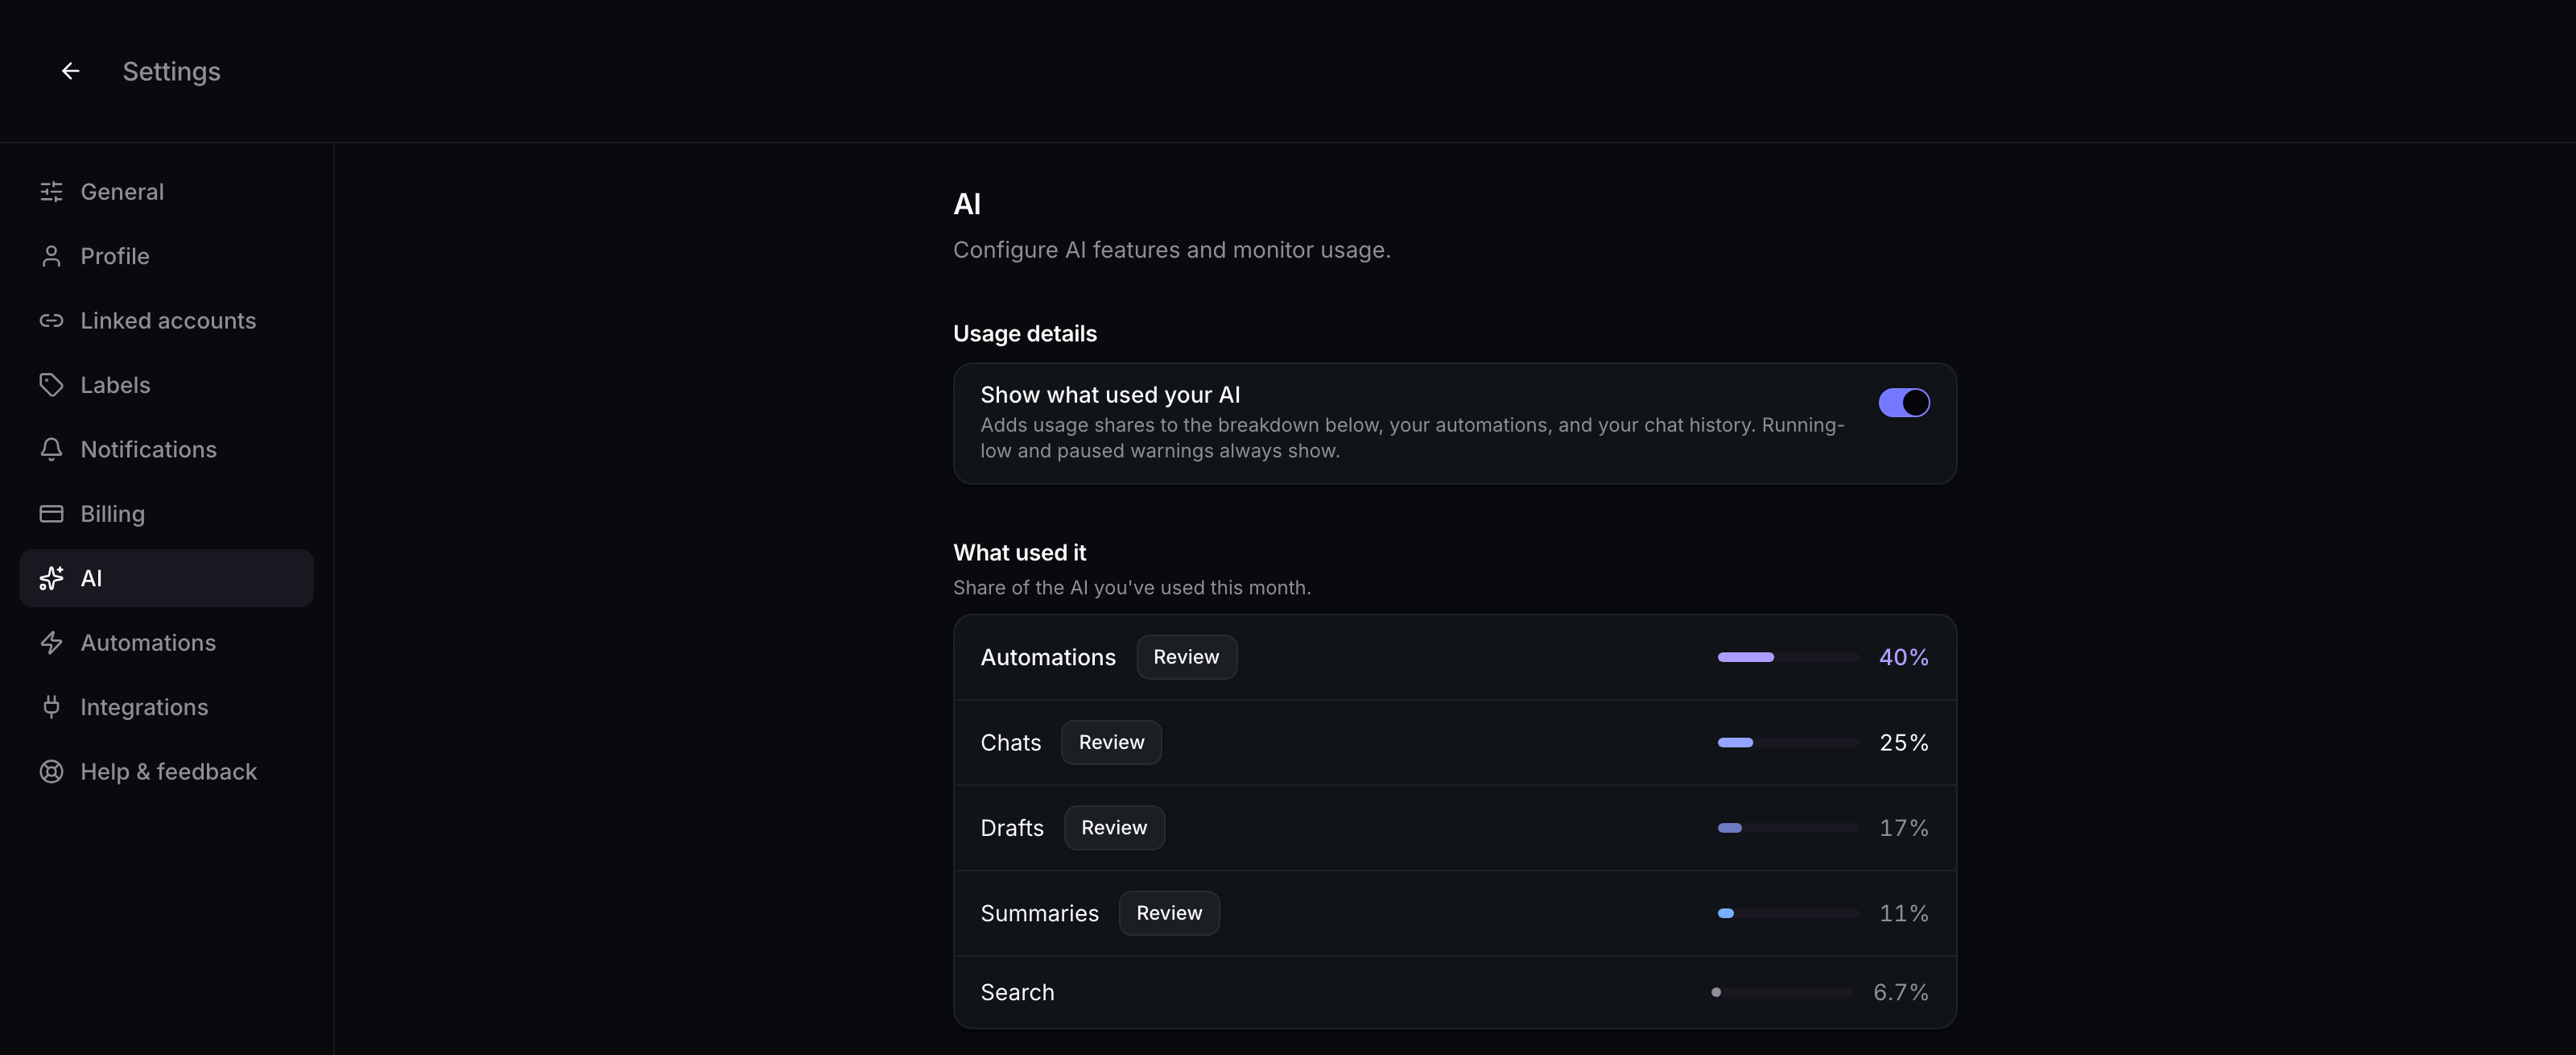
Task: Click the Billing card icon
Action: (x=51, y=514)
